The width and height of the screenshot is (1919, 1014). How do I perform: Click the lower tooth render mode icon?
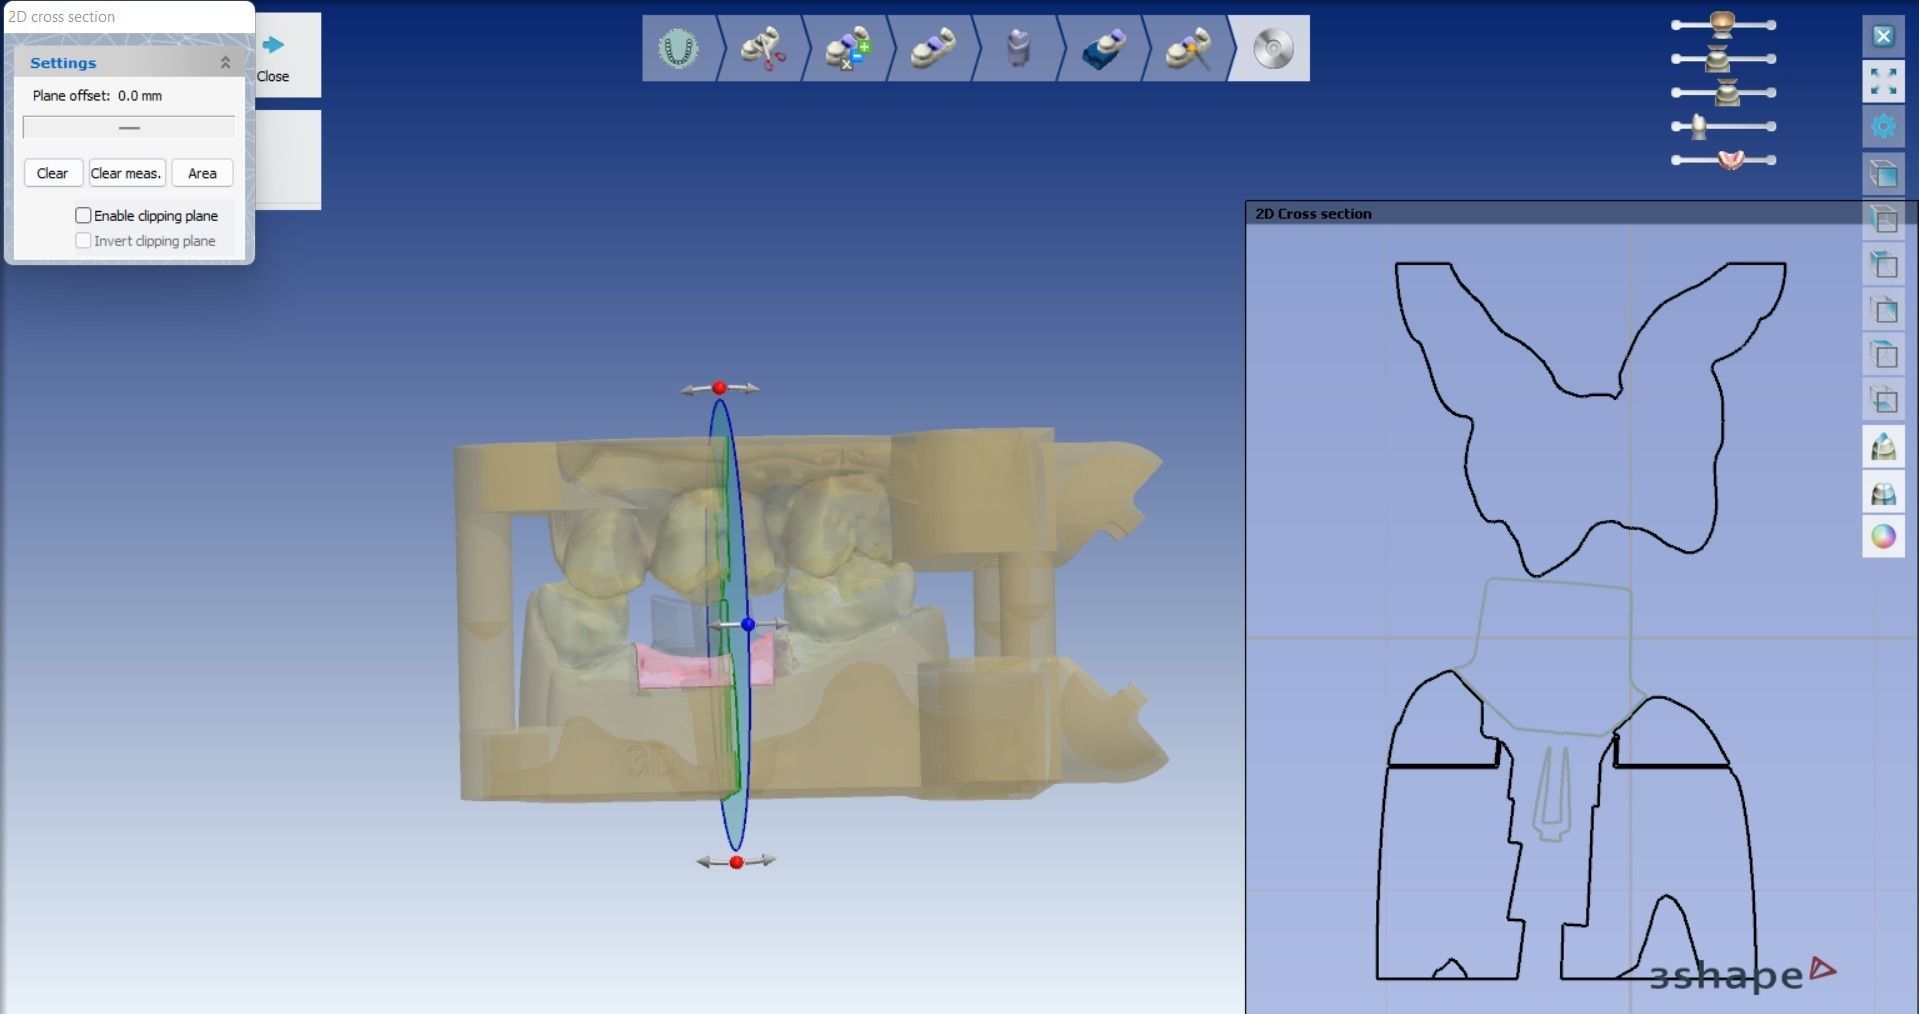pos(1883,492)
